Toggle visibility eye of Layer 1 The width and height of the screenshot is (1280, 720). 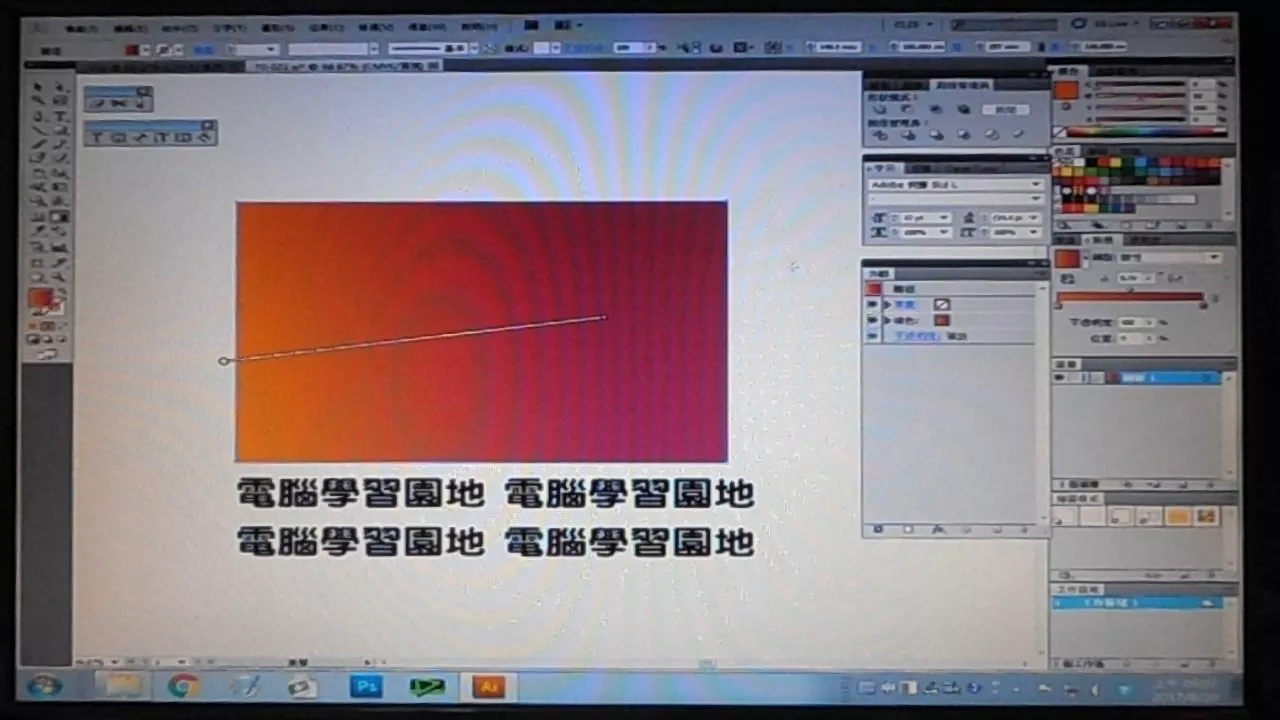point(1060,378)
